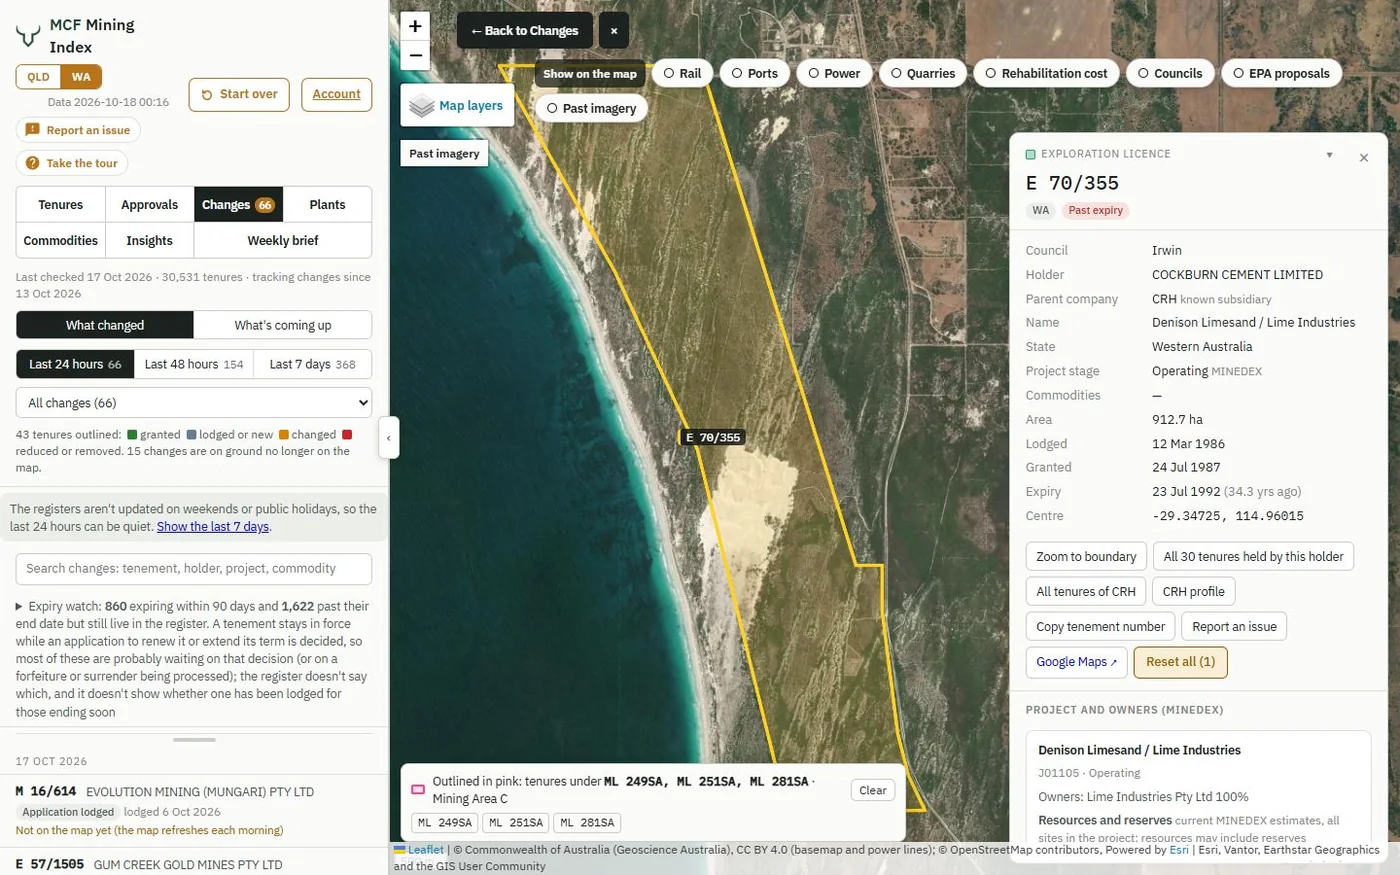Follow the Show the last 7 days link
This screenshot has width=1400, height=875.
[x=213, y=527]
